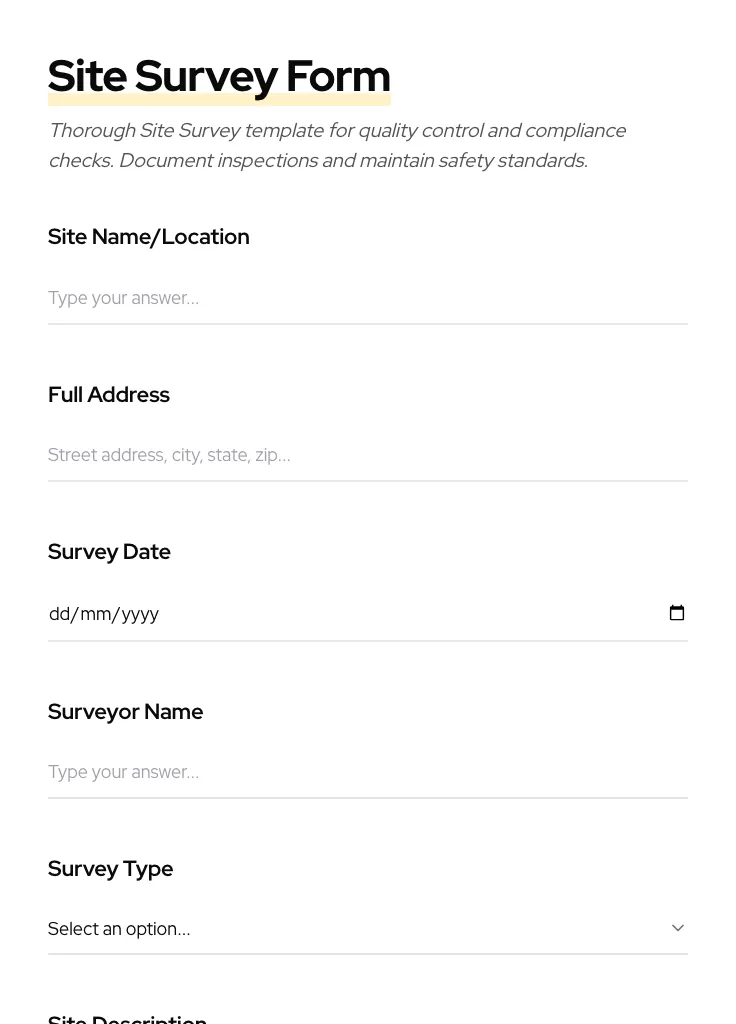This screenshot has width=736, height=1024.
Task: Click the Site Description heading
Action: (127, 1016)
